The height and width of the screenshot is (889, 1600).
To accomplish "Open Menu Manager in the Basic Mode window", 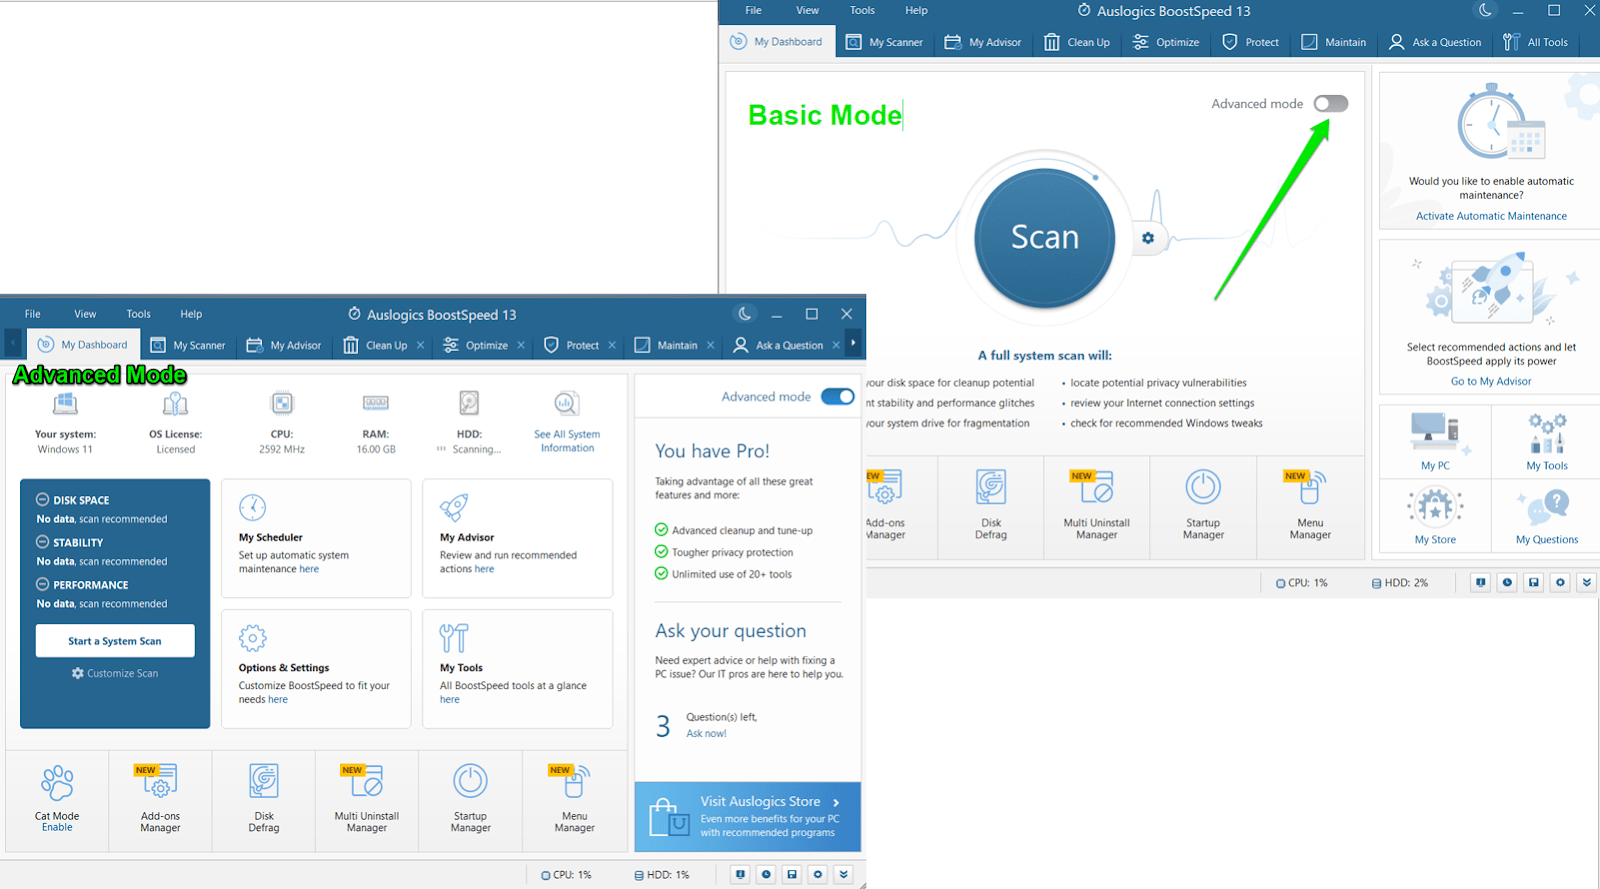I will (x=1310, y=506).
